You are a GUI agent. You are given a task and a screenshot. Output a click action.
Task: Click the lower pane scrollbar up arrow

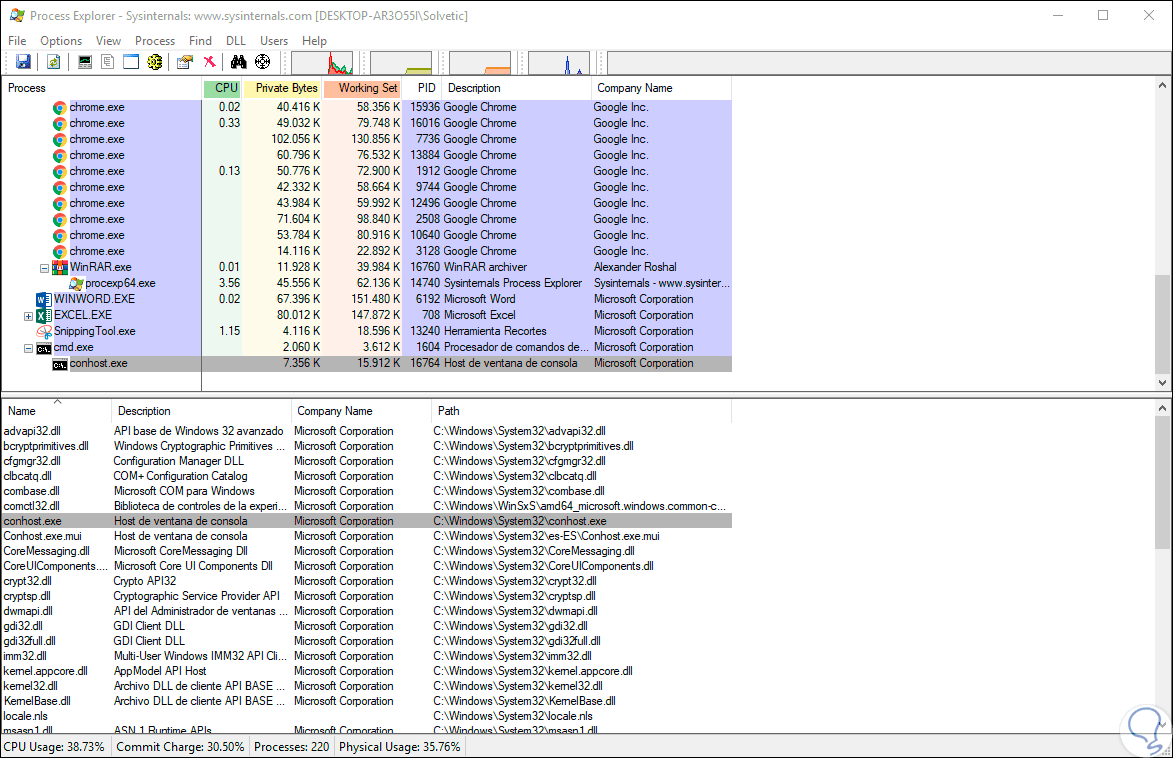tap(1162, 409)
